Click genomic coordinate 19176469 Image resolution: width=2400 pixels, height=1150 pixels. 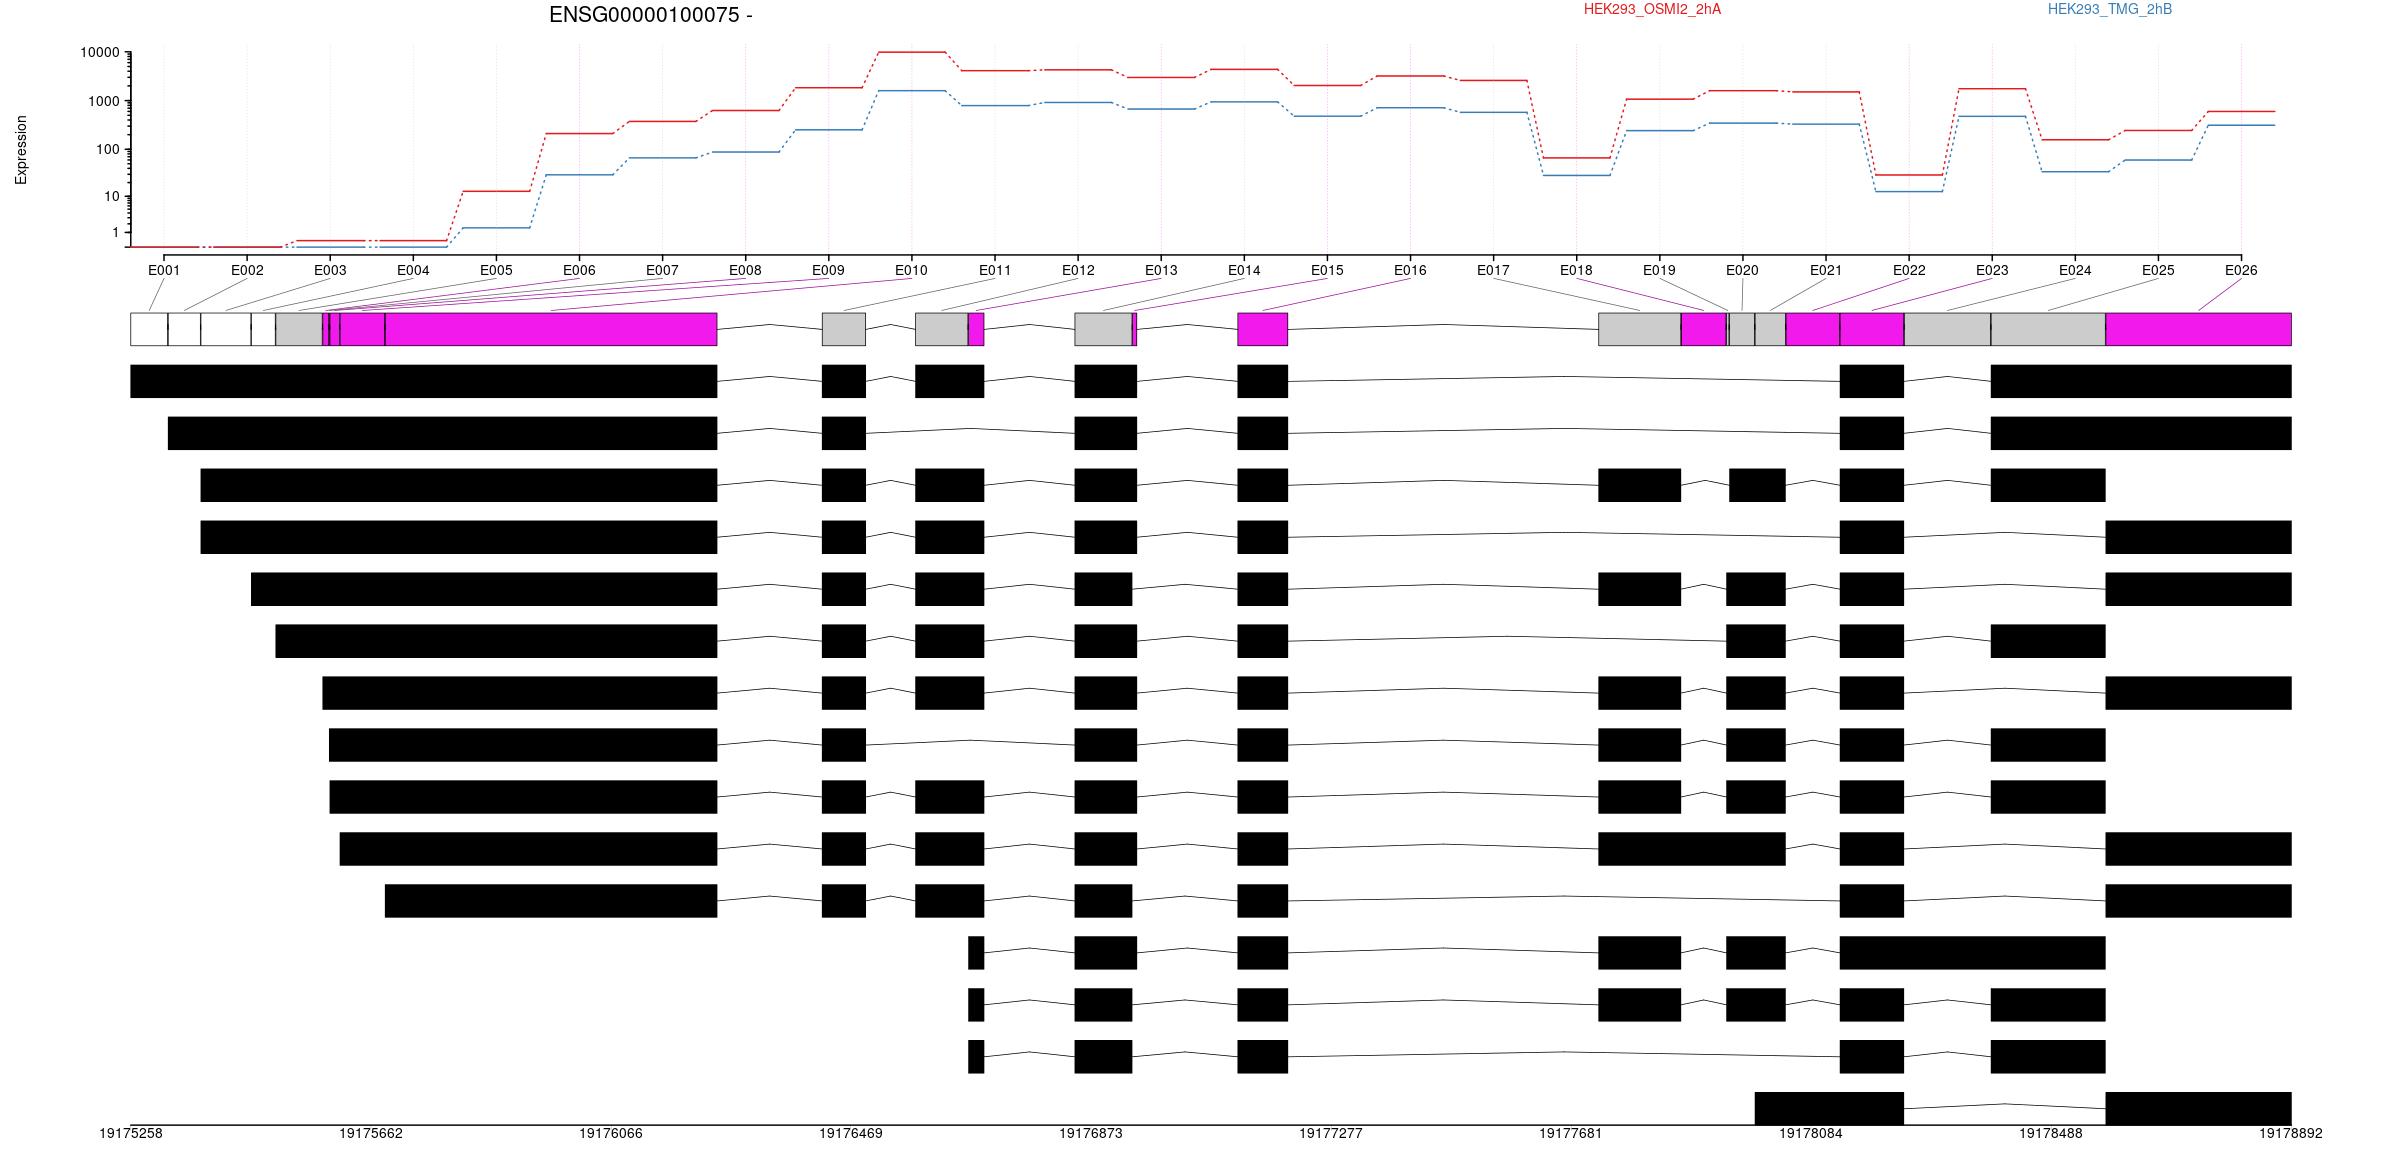click(x=851, y=1133)
